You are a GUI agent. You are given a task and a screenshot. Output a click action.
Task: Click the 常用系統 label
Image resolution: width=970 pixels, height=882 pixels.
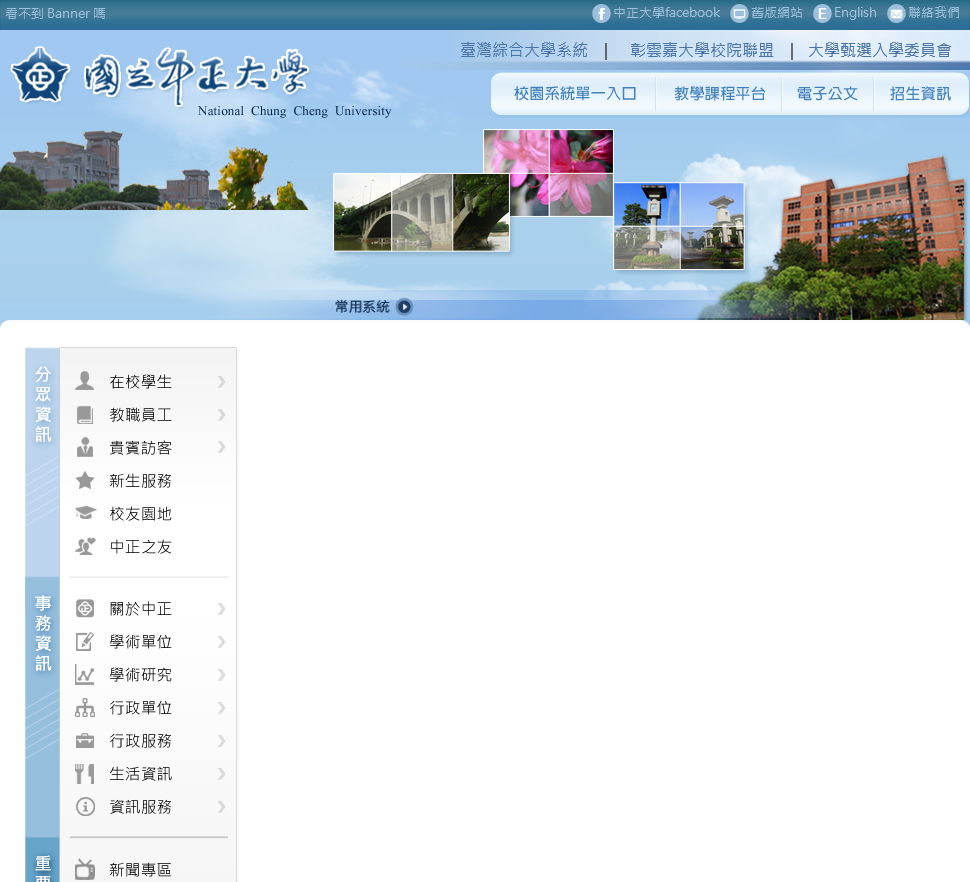tap(362, 307)
